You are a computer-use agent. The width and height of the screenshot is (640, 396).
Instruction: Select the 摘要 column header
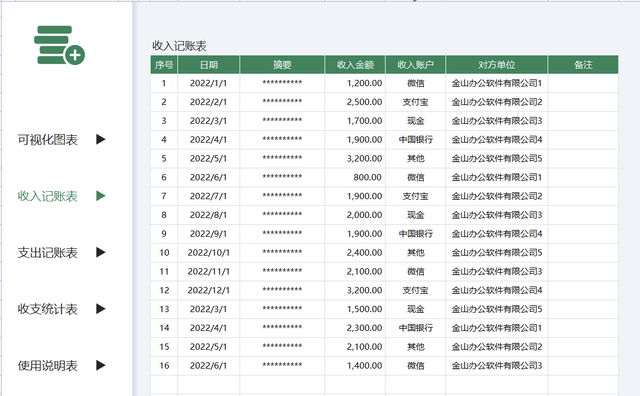coord(282,65)
